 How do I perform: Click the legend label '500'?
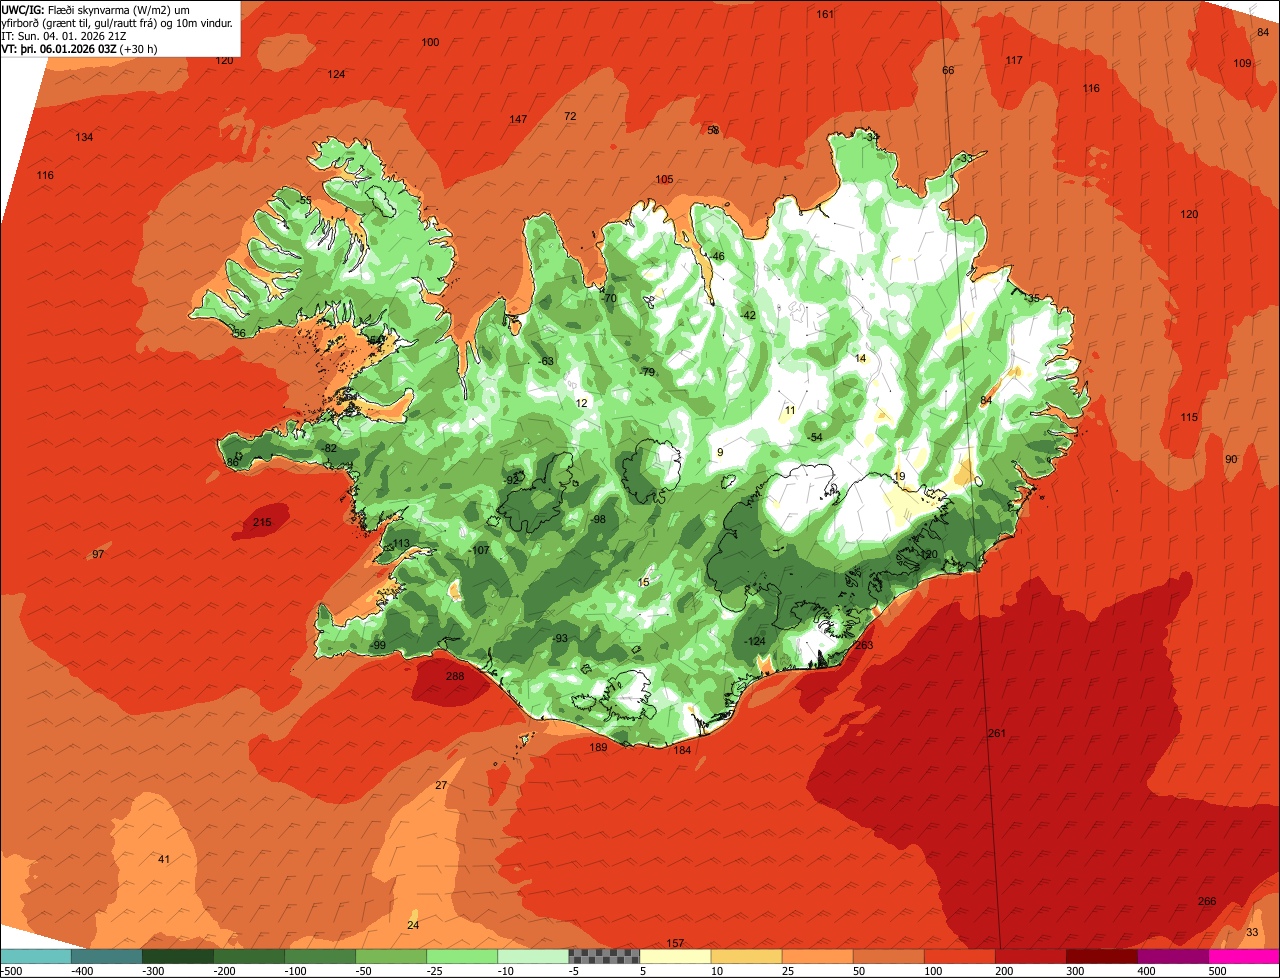pyautogui.click(x=1216, y=970)
